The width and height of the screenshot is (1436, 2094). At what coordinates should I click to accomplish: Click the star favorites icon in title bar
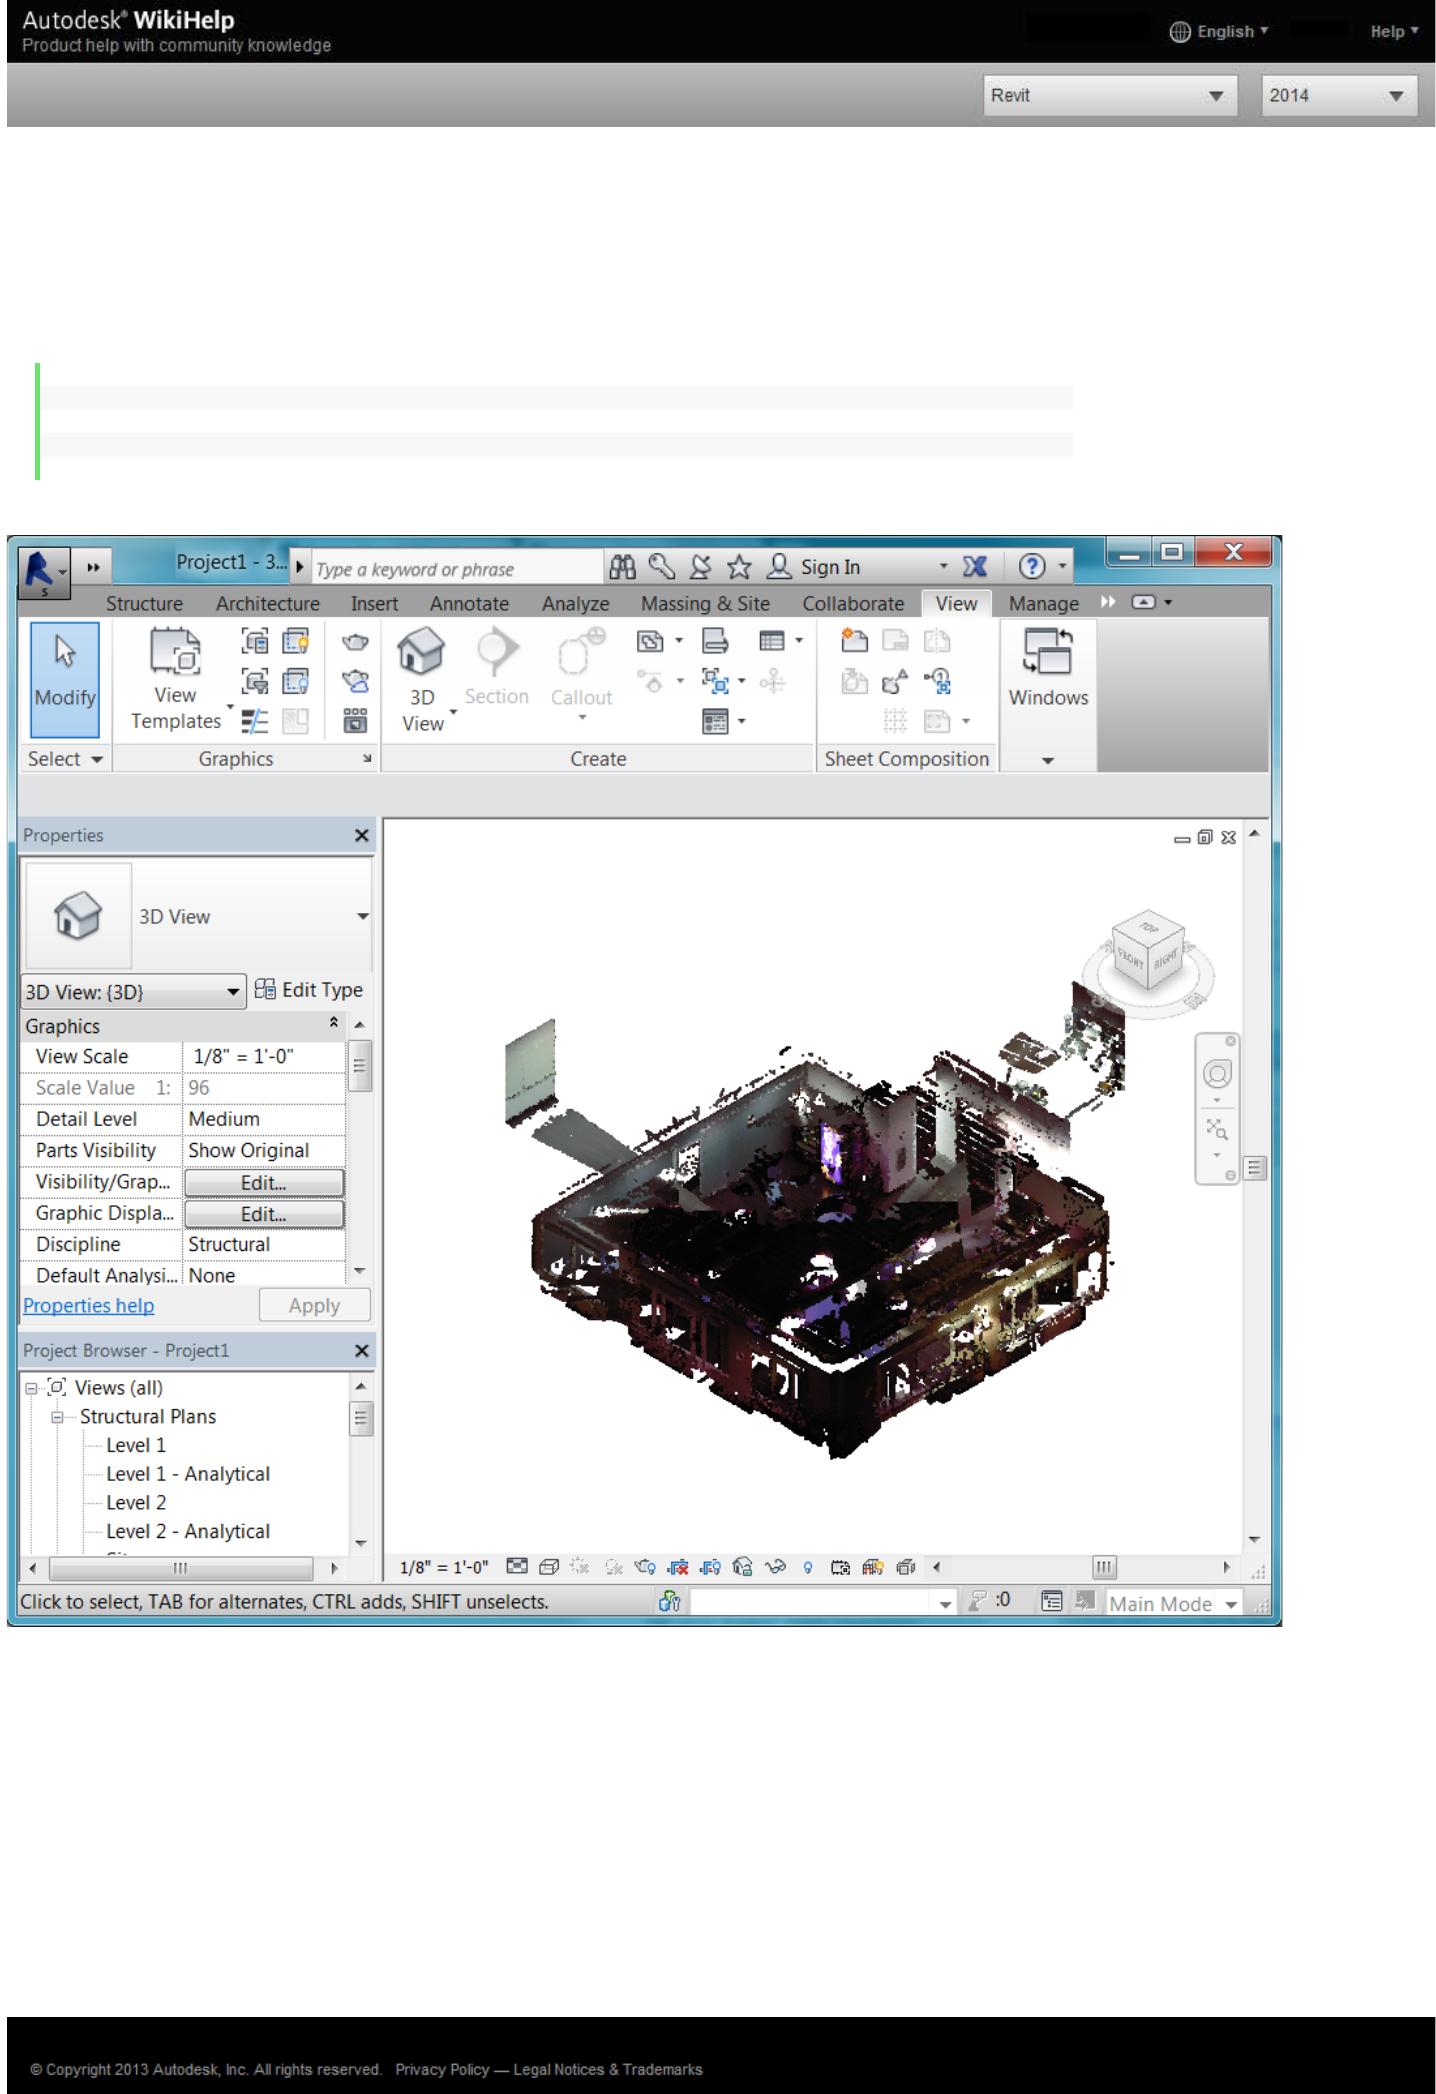[x=739, y=568]
